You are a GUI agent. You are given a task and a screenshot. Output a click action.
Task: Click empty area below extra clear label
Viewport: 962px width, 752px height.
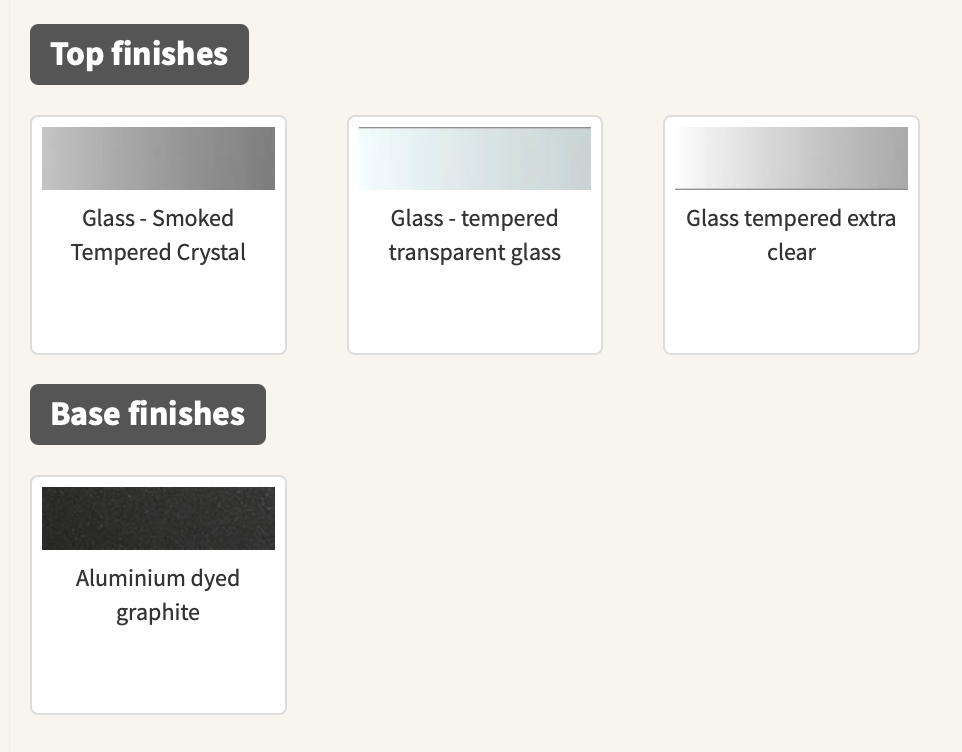pos(791,310)
